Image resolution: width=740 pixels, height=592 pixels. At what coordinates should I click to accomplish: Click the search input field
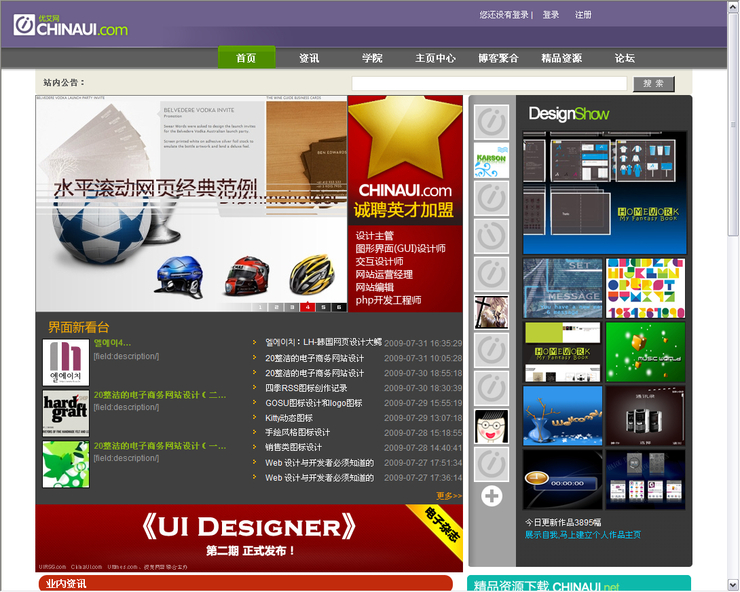point(489,84)
